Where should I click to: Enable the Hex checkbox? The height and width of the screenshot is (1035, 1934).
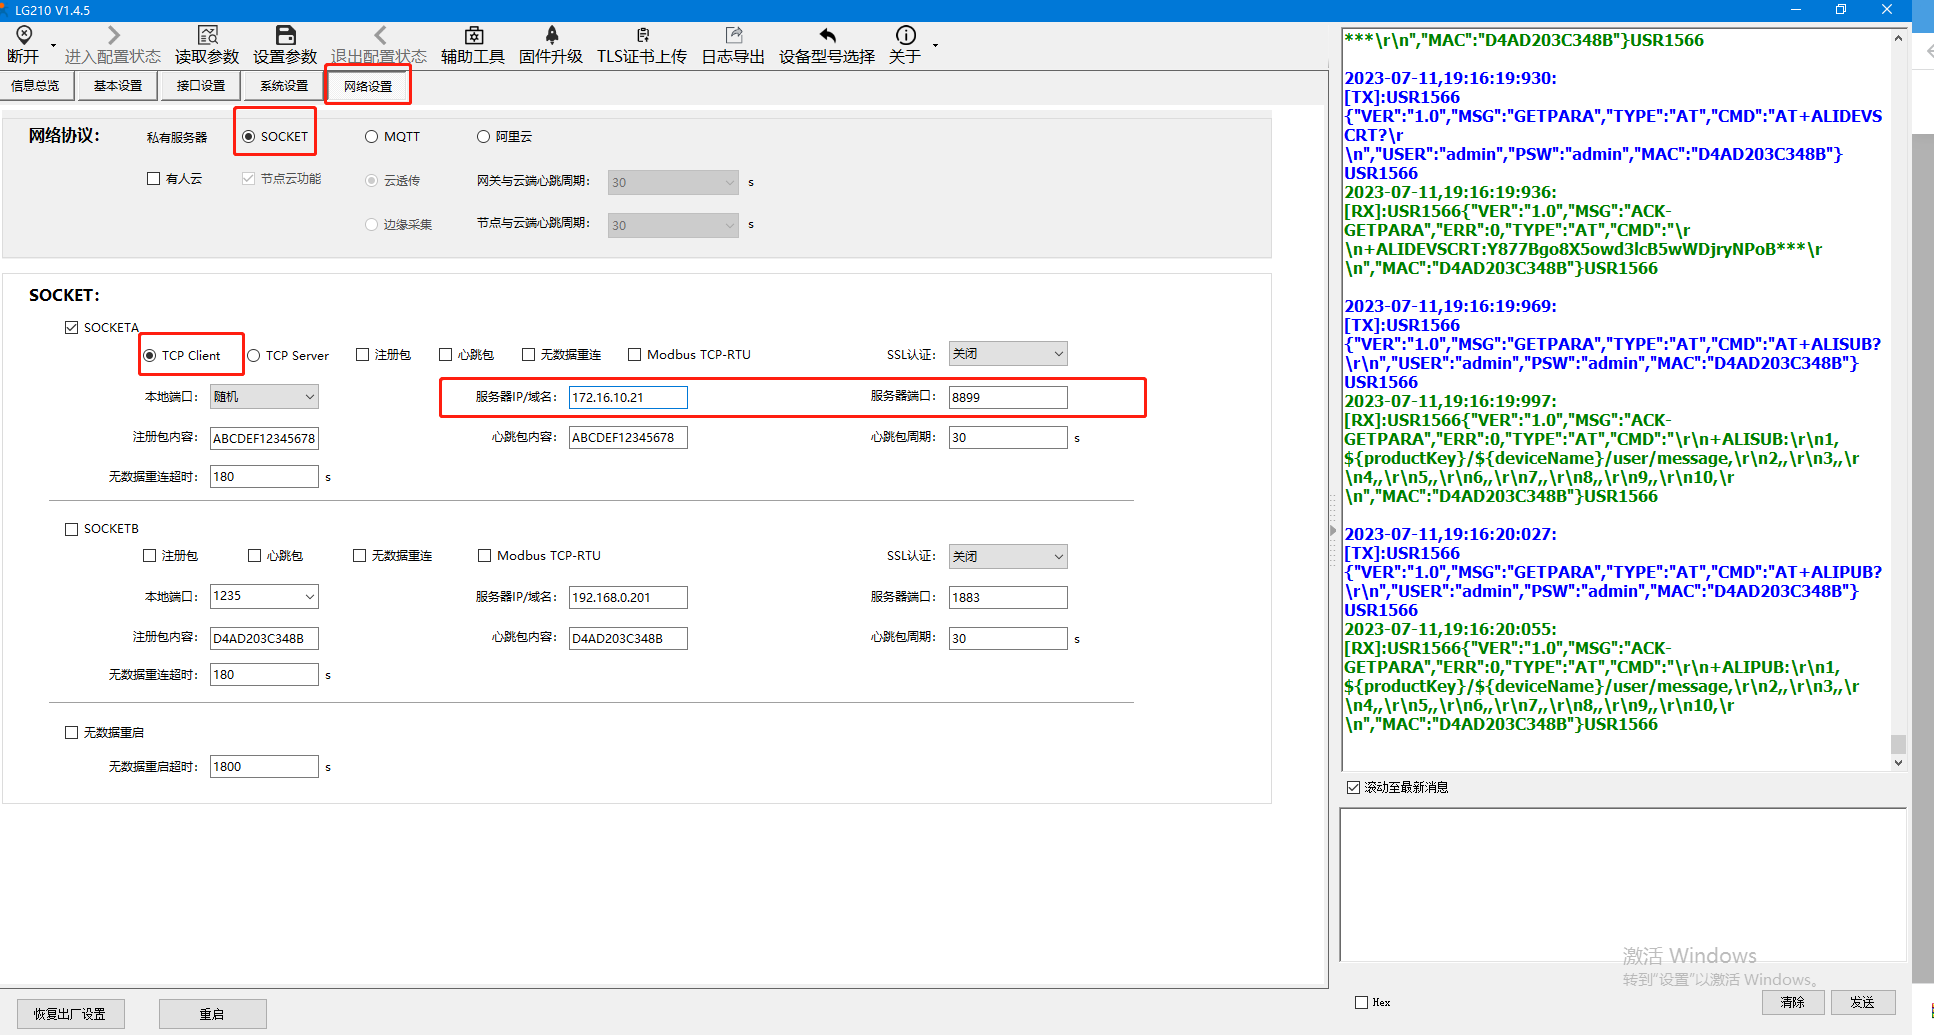coord(1361,1003)
